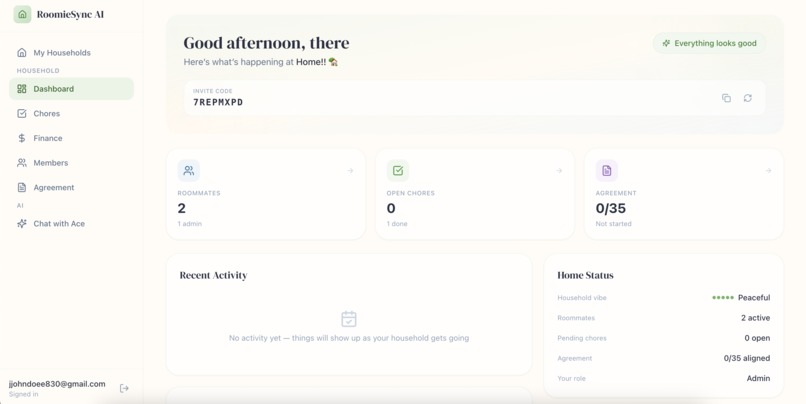This screenshot has width=806, height=404.
Task: Click the calendar icon in Recent Activity
Action: 349,319
